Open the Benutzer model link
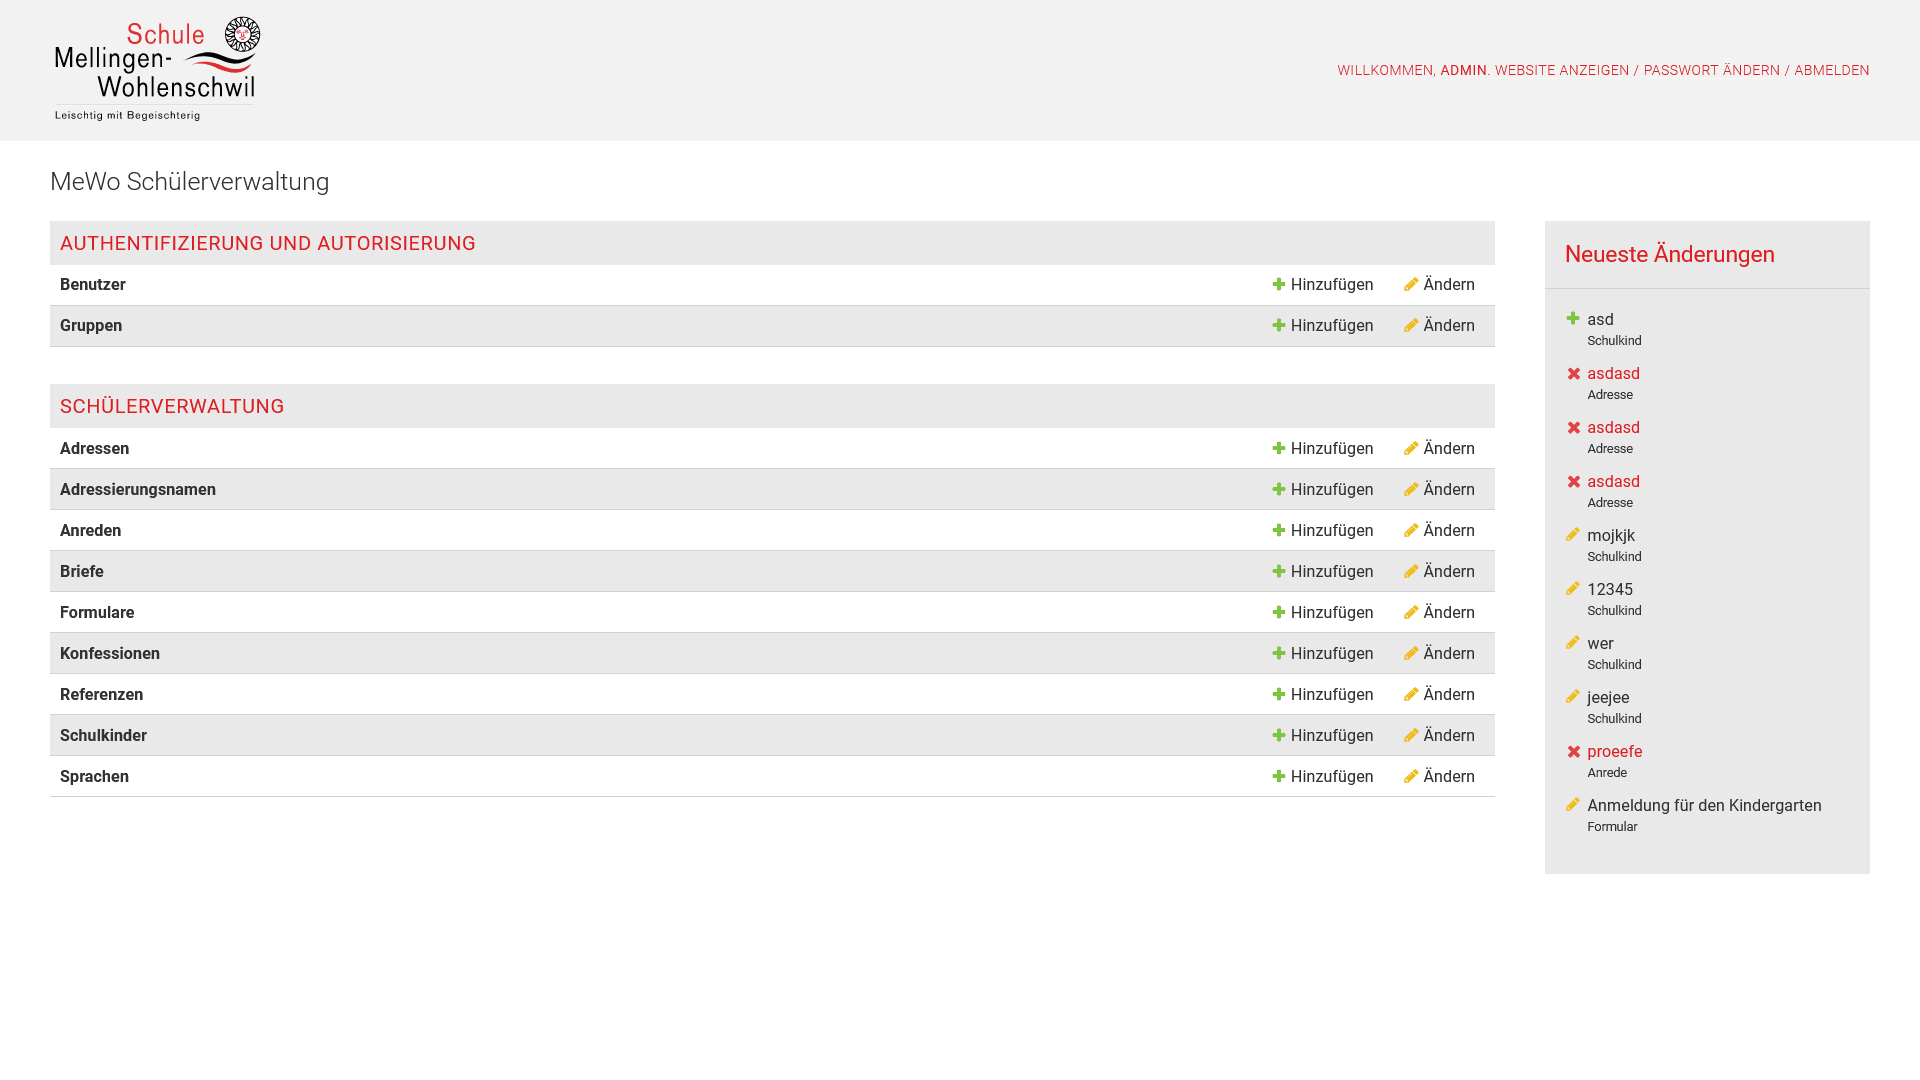Viewport: 1920px width, 1080px height. coord(93,285)
